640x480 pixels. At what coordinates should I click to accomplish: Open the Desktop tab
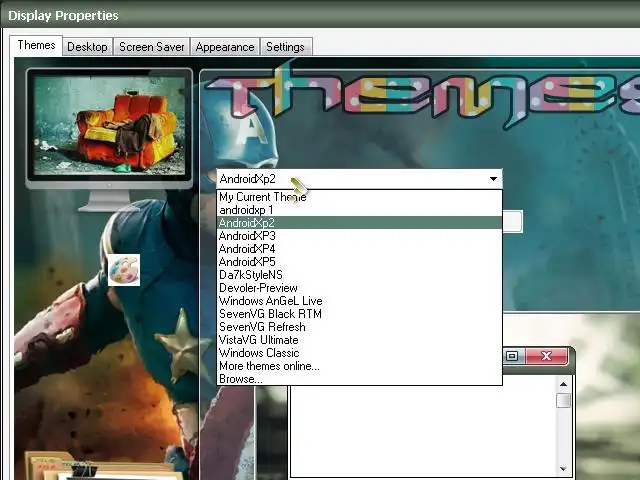coord(87,47)
